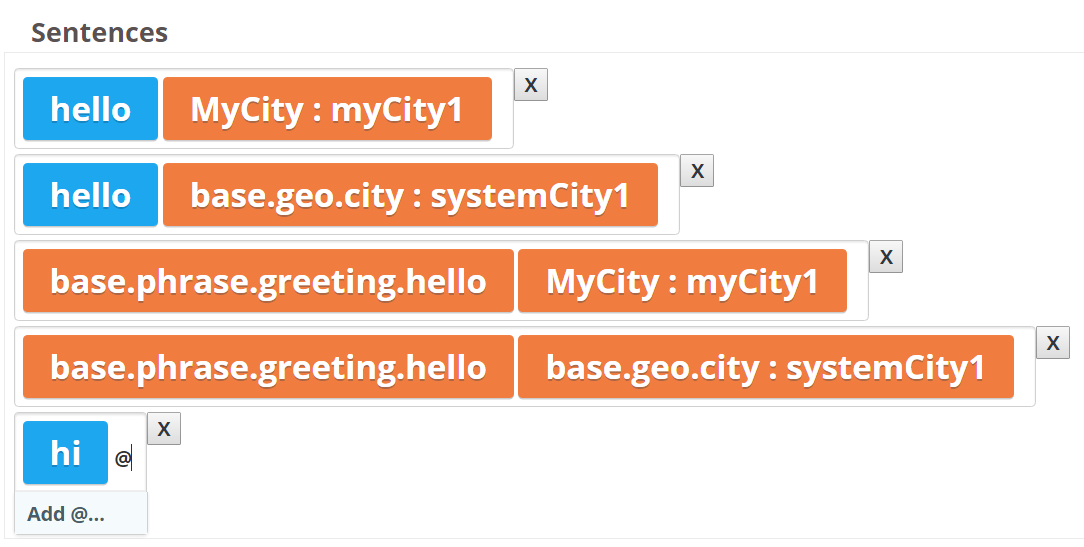Remove the 'hi' sentence with X
This screenshot has height=547, width=1084.
click(164, 428)
